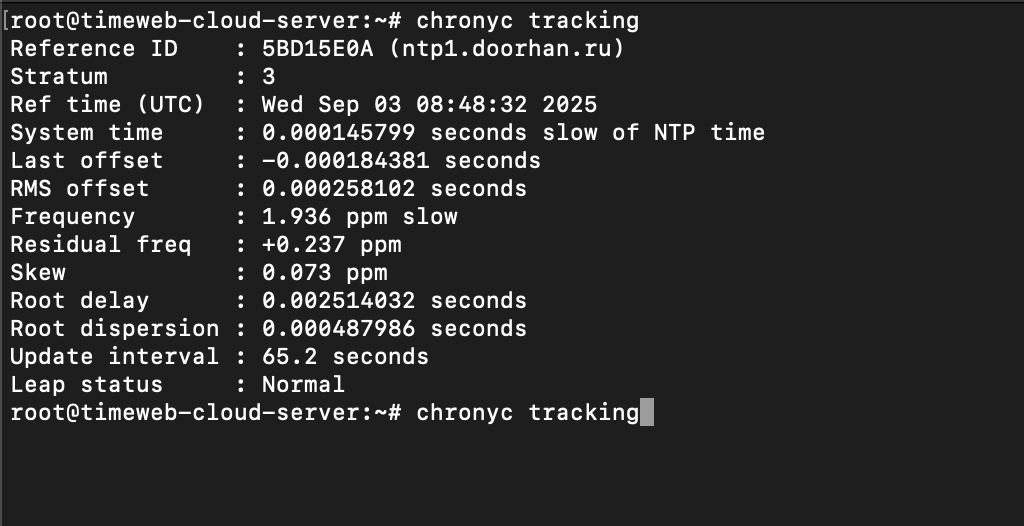Screen dimensions: 1024x526
Task: Click the second chronyc tracking command at prompt
Action: point(528,413)
